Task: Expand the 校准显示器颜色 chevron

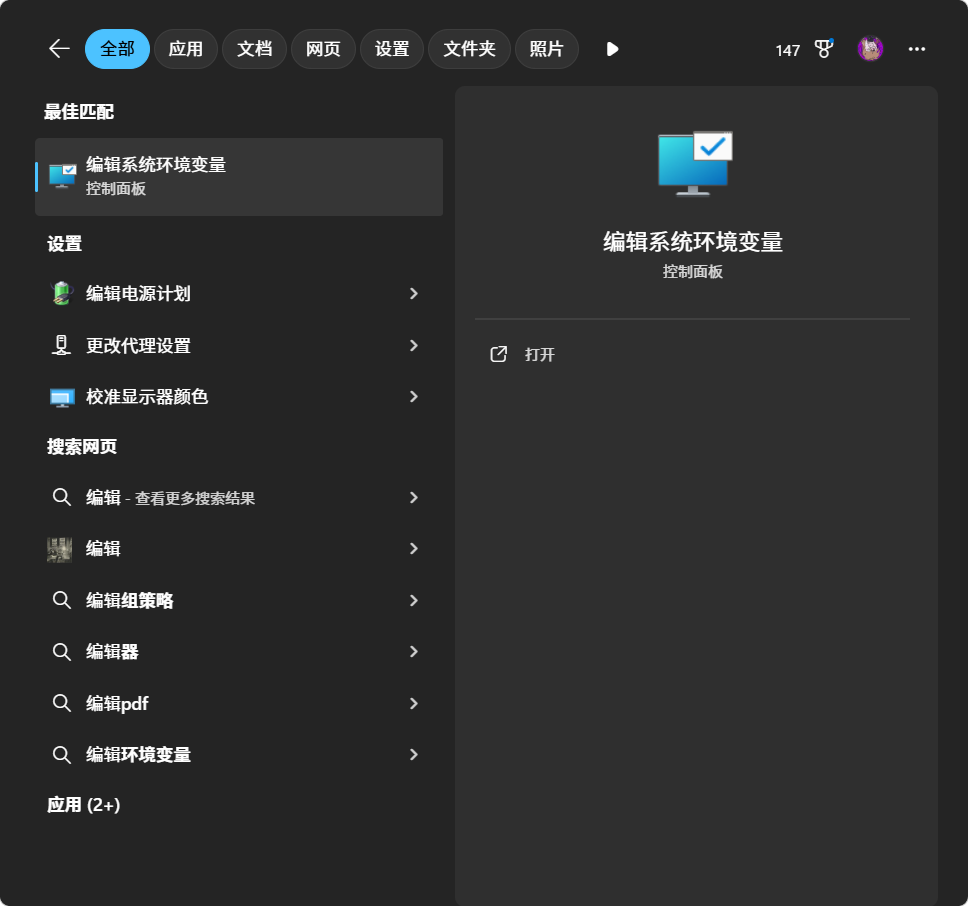Action: point(414,397)
